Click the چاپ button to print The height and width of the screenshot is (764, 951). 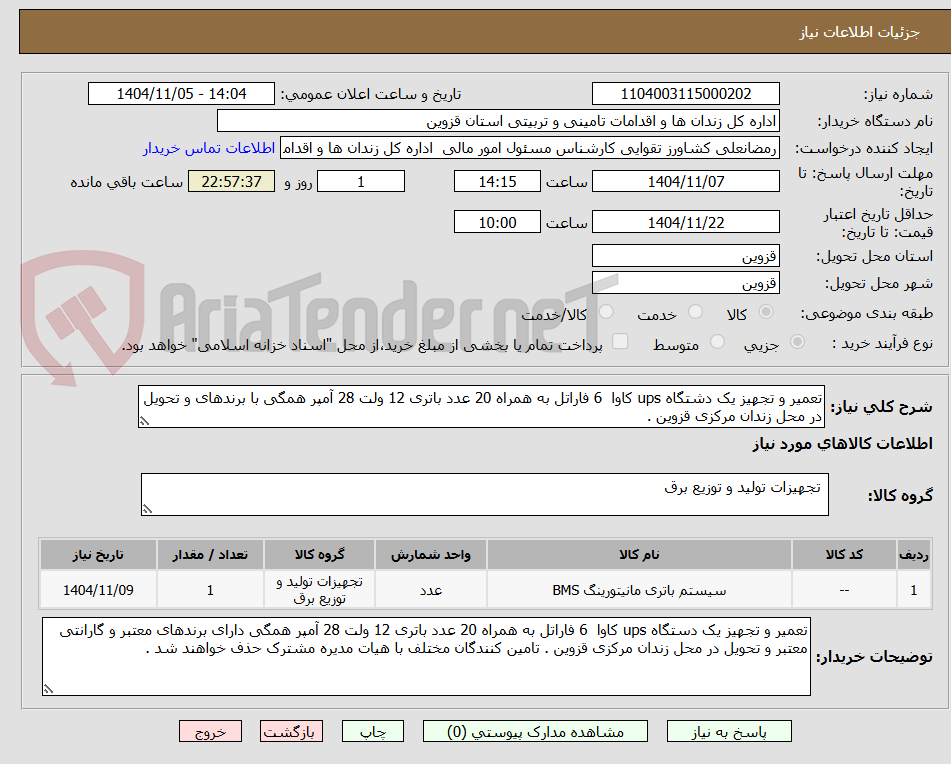coord(372,731)
